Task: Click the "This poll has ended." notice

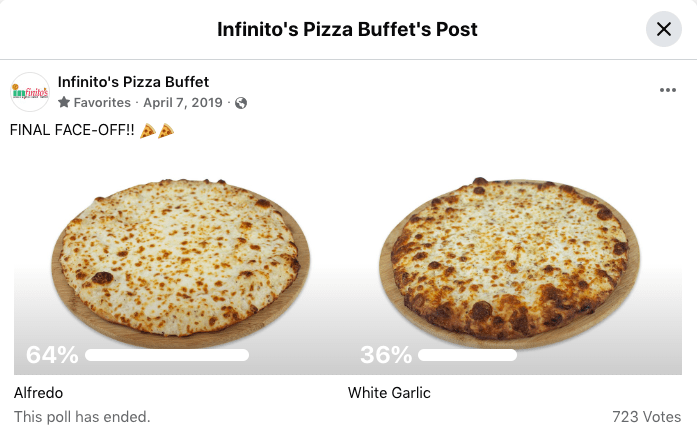Action: click(82, 417)
